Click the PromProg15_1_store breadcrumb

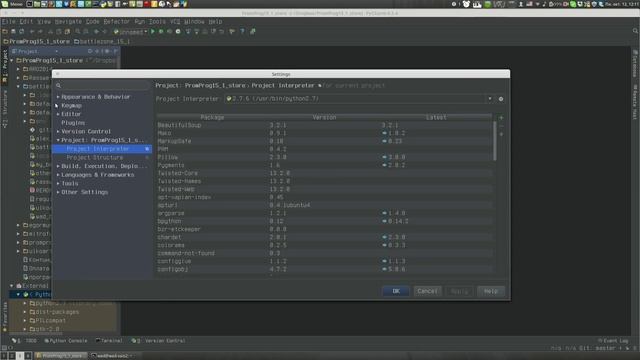click(36, 42)
